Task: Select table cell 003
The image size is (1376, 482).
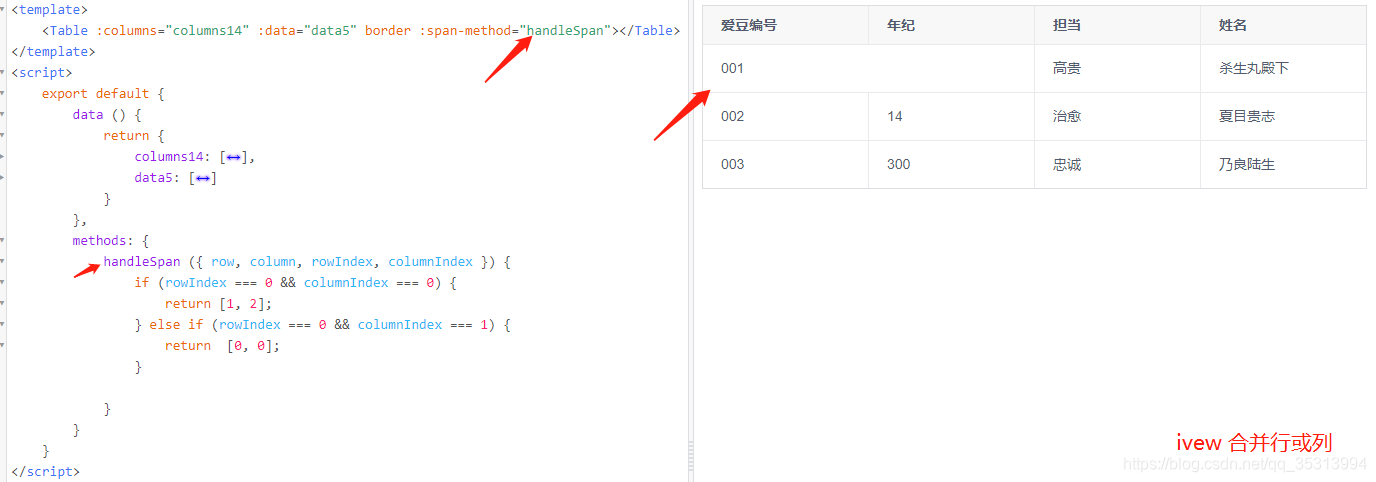Action: [x=785, y=164]
